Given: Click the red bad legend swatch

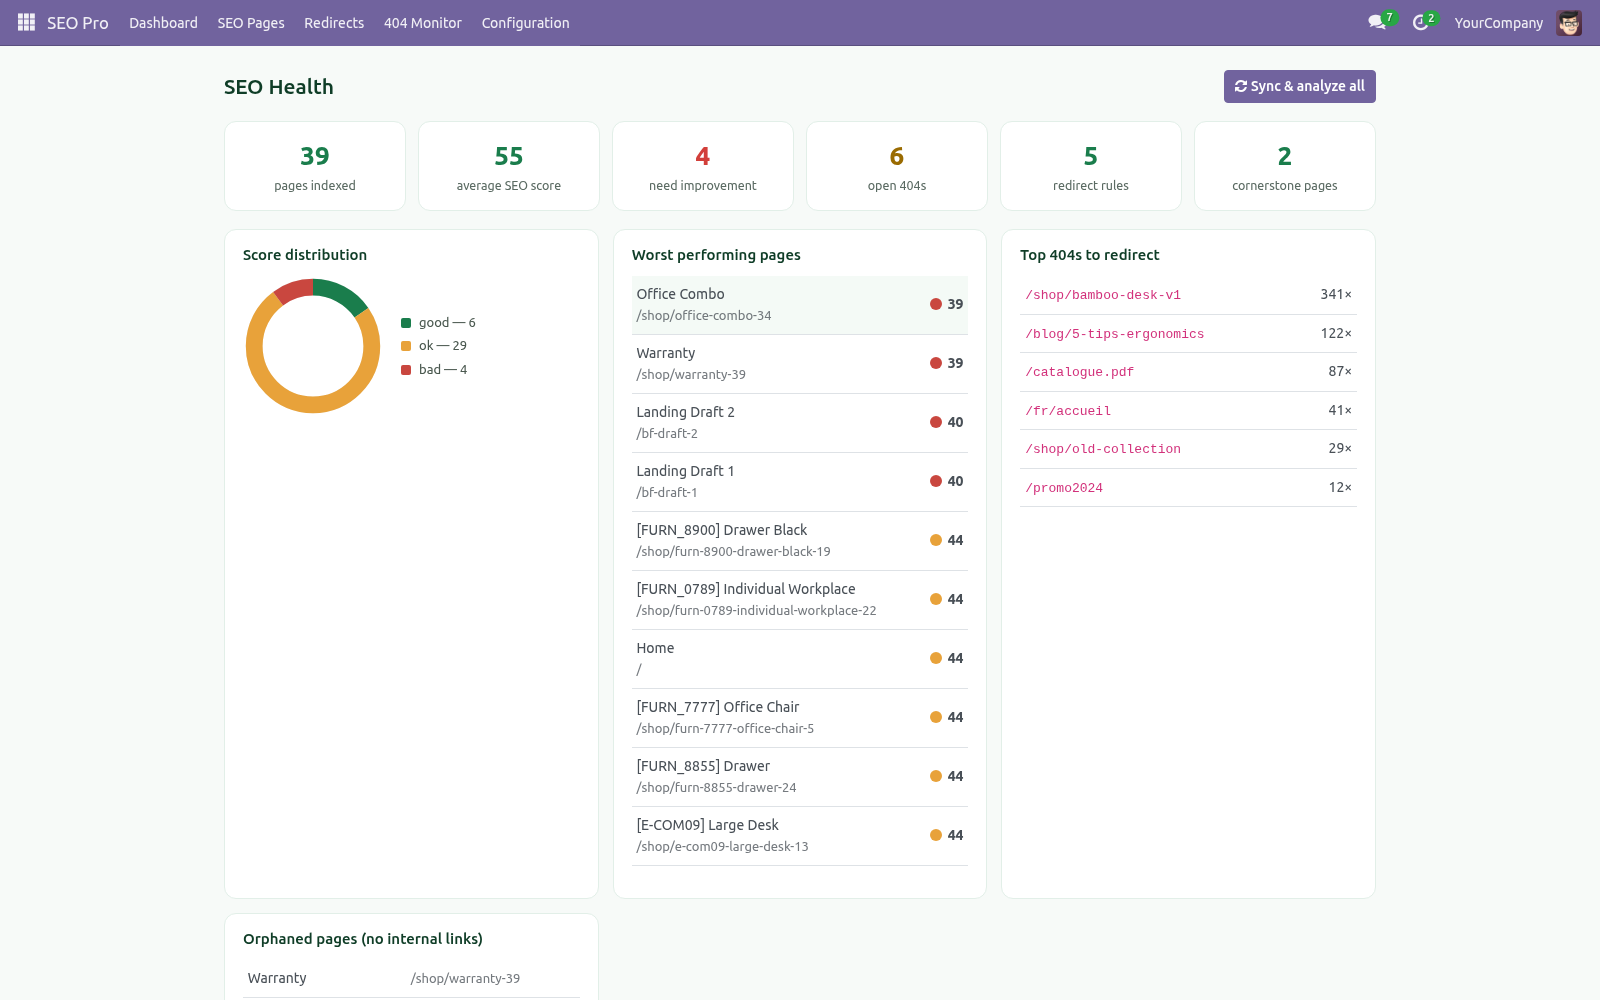Looking at the screenshot, I should coord(406,370).
